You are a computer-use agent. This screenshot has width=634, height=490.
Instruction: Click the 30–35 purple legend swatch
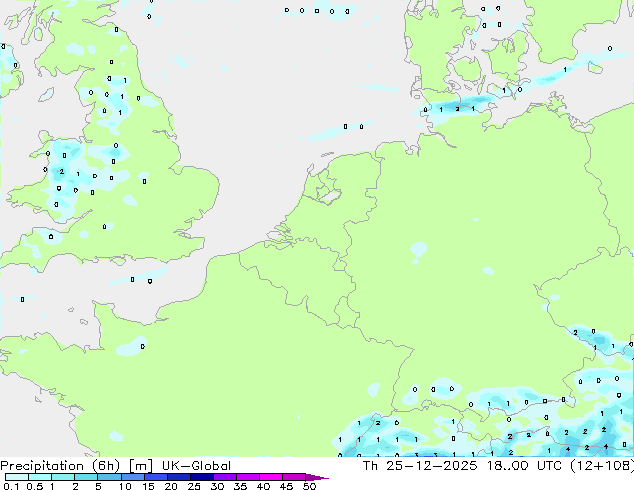tap(224, 477)
